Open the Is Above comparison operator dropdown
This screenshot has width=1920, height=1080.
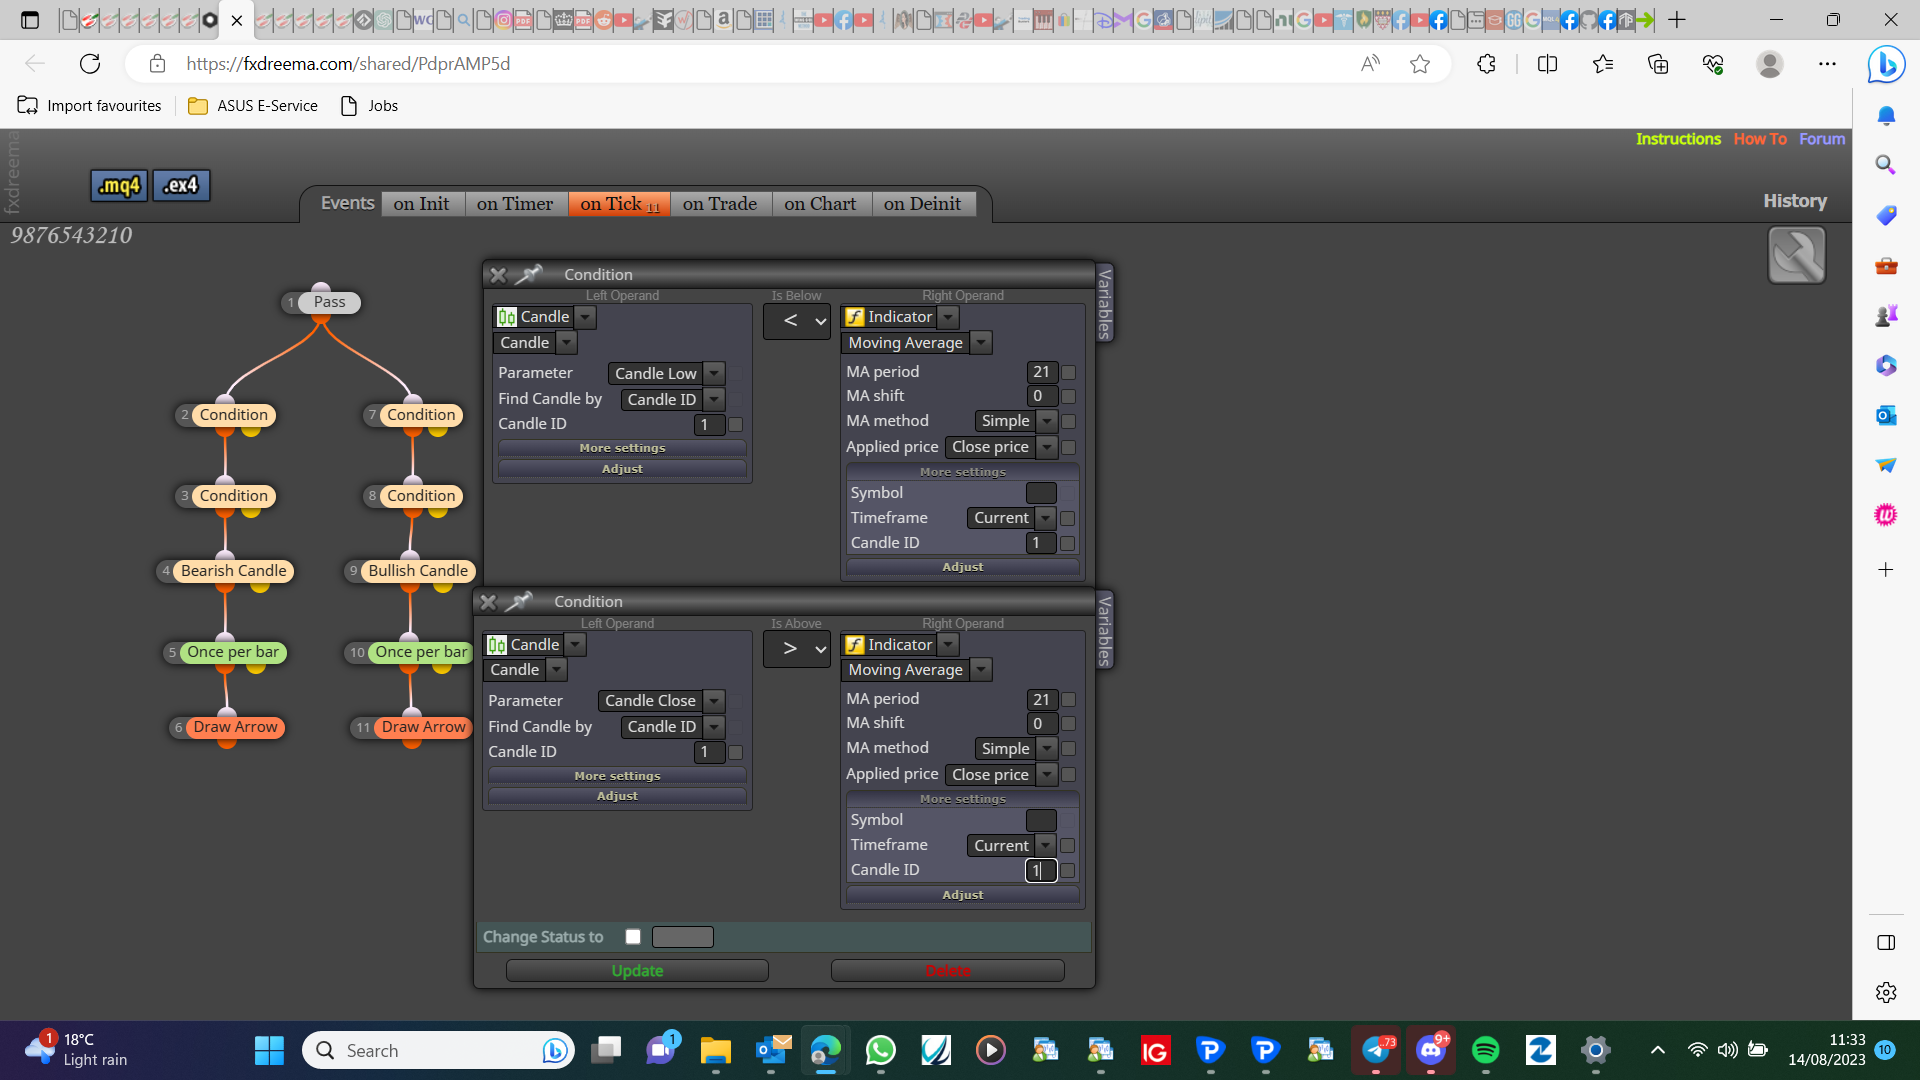pos(797,649)
